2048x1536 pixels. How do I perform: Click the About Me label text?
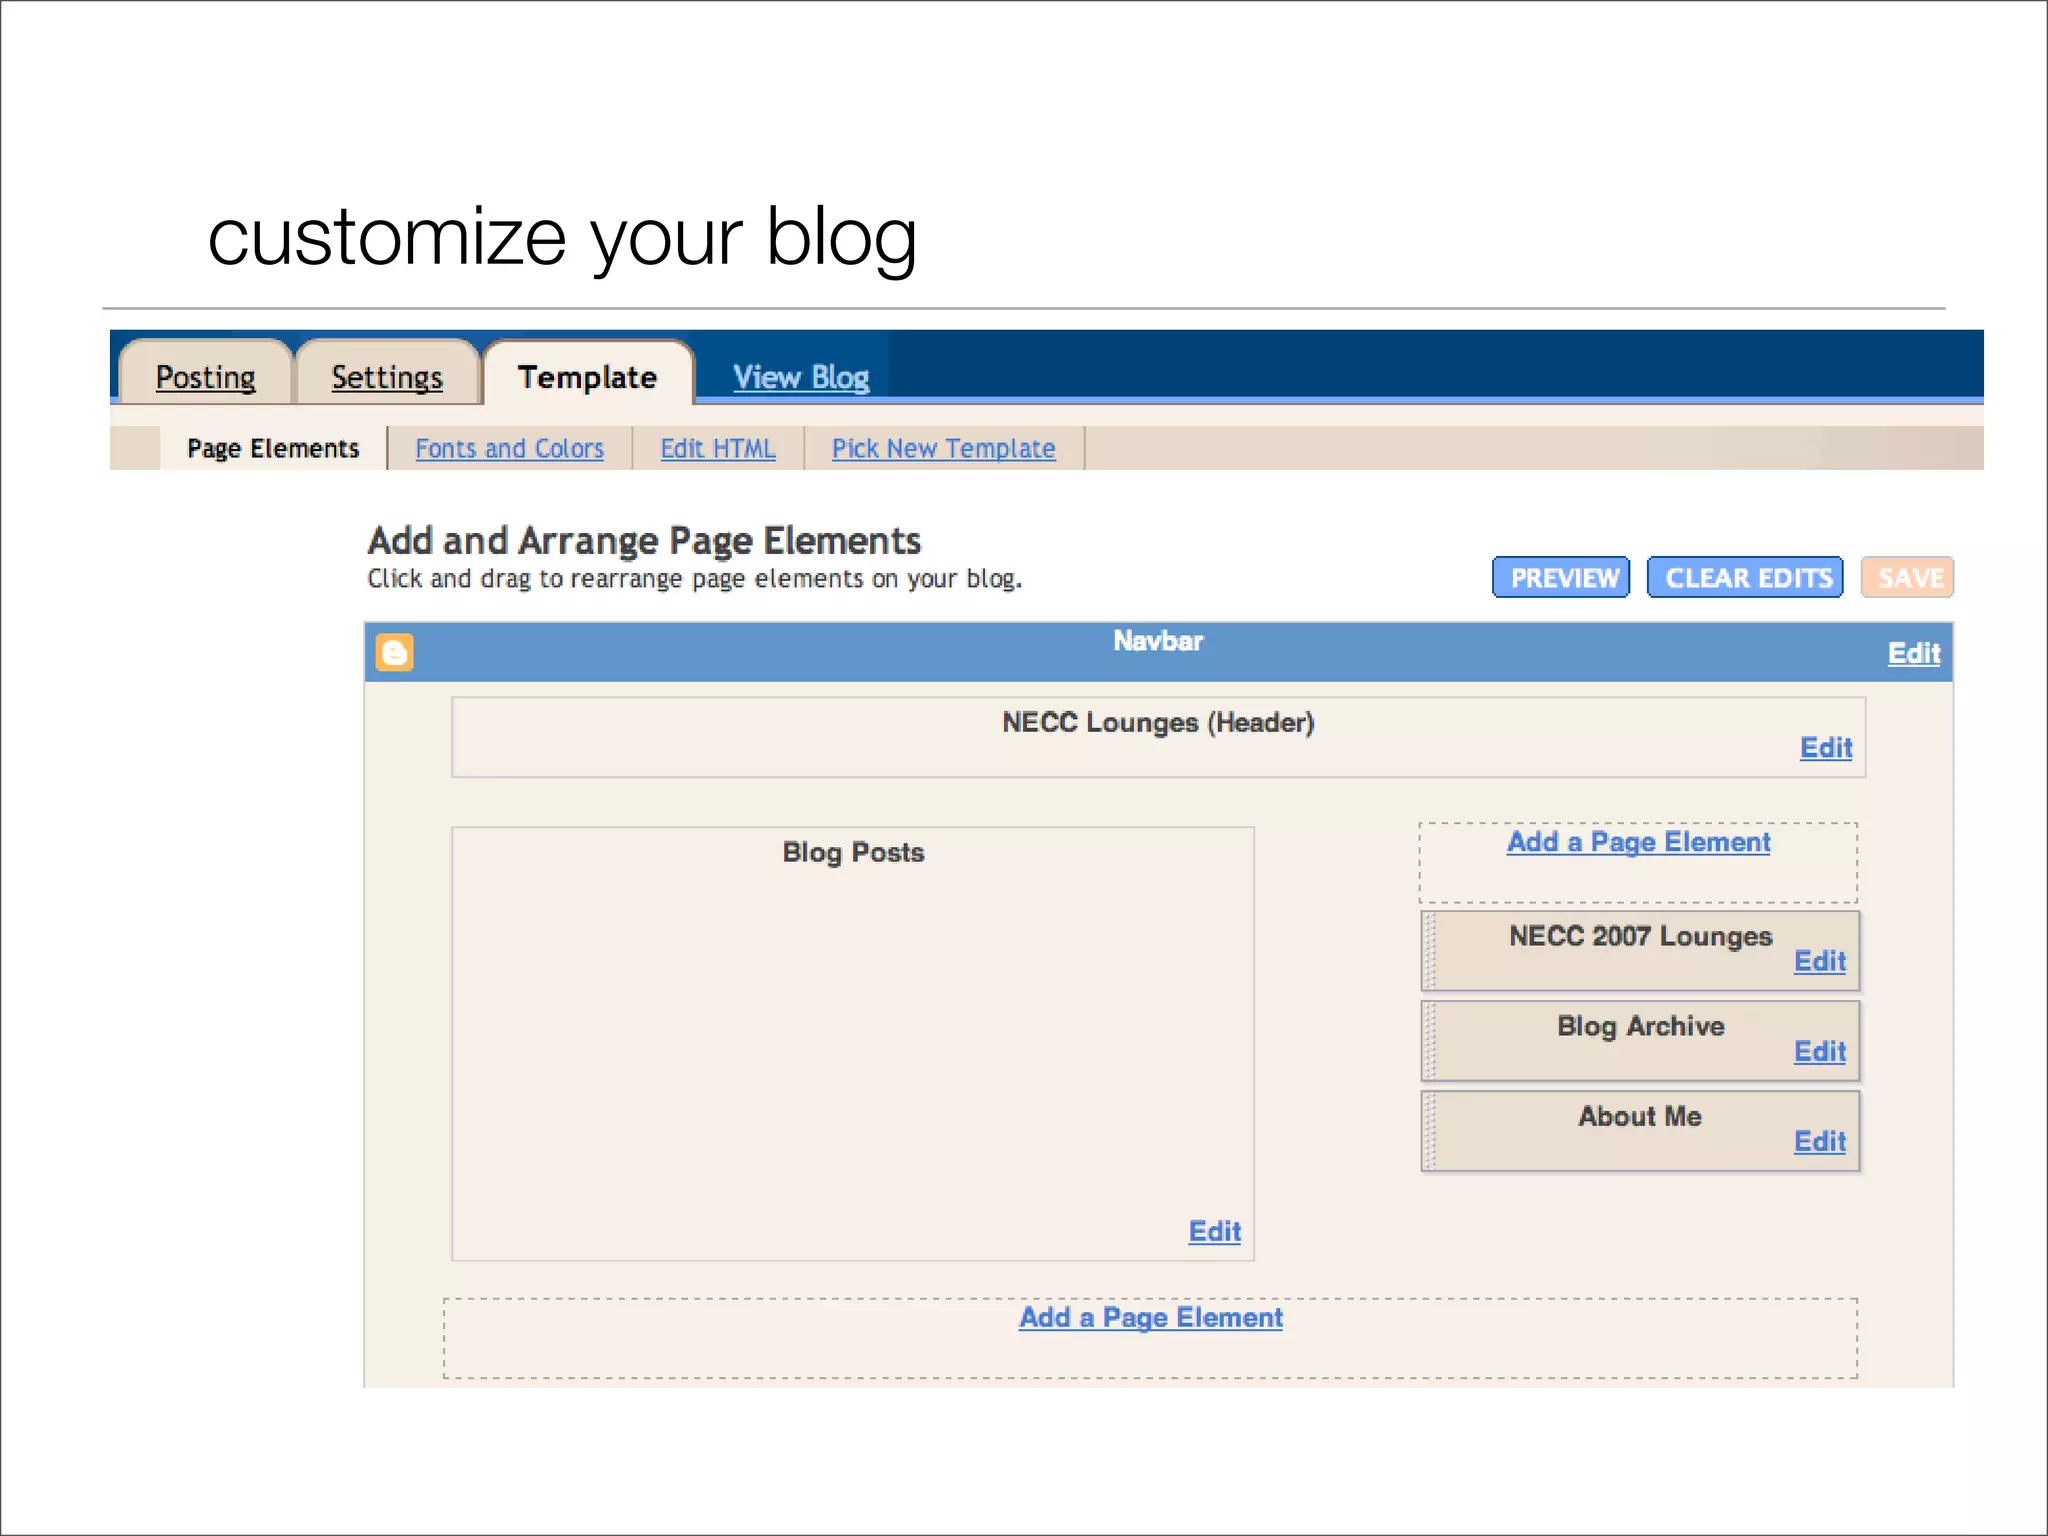pyautogui.click(x=1640, y=1116)
